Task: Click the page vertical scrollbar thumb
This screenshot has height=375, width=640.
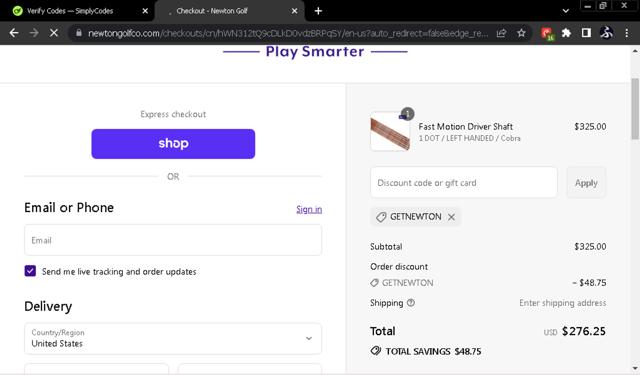Action: click(635, 108)
